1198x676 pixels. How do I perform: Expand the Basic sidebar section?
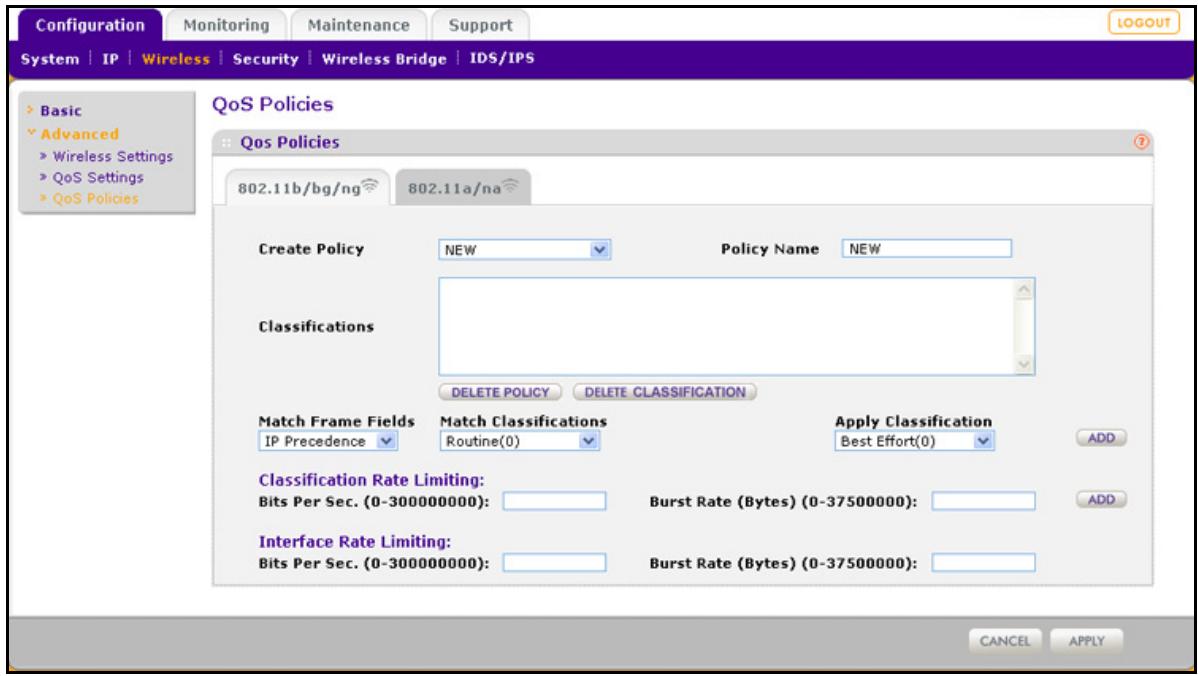[60, 111]
